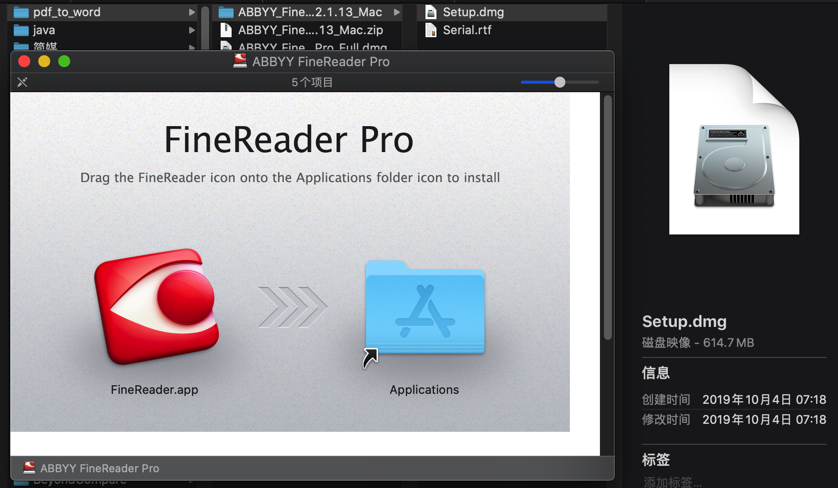Minimize the ABBYY FineReader Pro window
Image resolution: width=838 pixels, height=488 pixels.
pos(44,61)
